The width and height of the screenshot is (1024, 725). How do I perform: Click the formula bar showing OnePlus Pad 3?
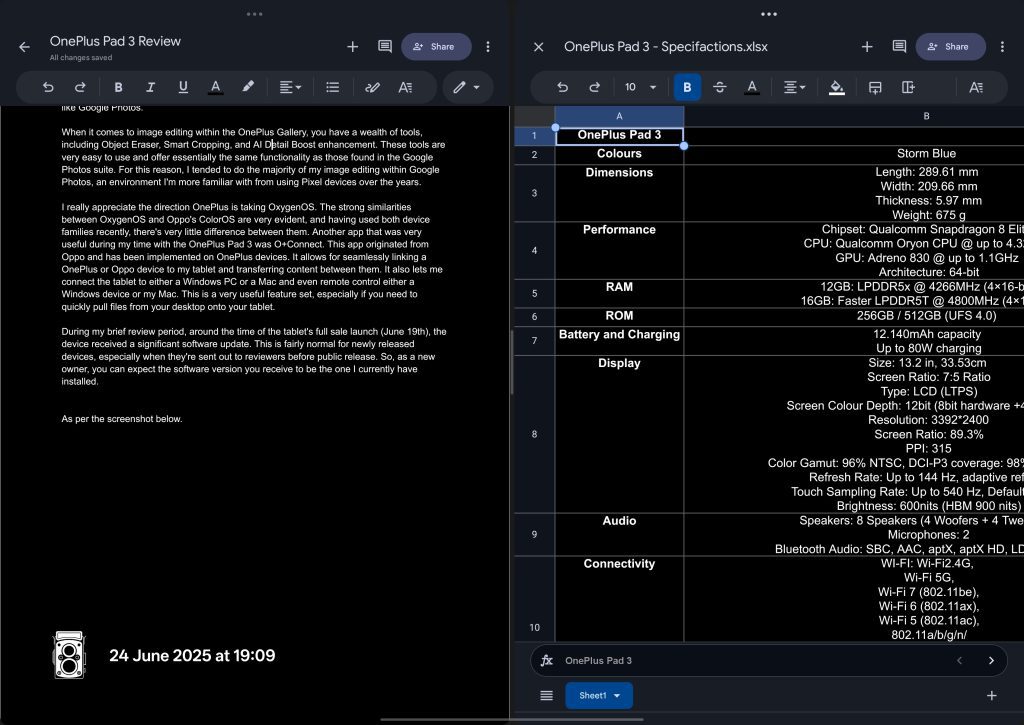740,660
